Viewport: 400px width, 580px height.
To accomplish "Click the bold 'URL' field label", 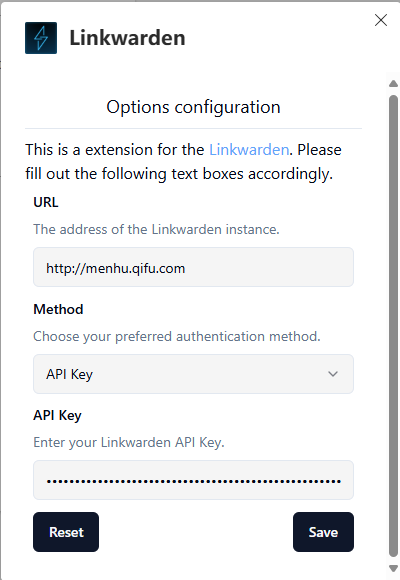I will click(x=46, y=202).
